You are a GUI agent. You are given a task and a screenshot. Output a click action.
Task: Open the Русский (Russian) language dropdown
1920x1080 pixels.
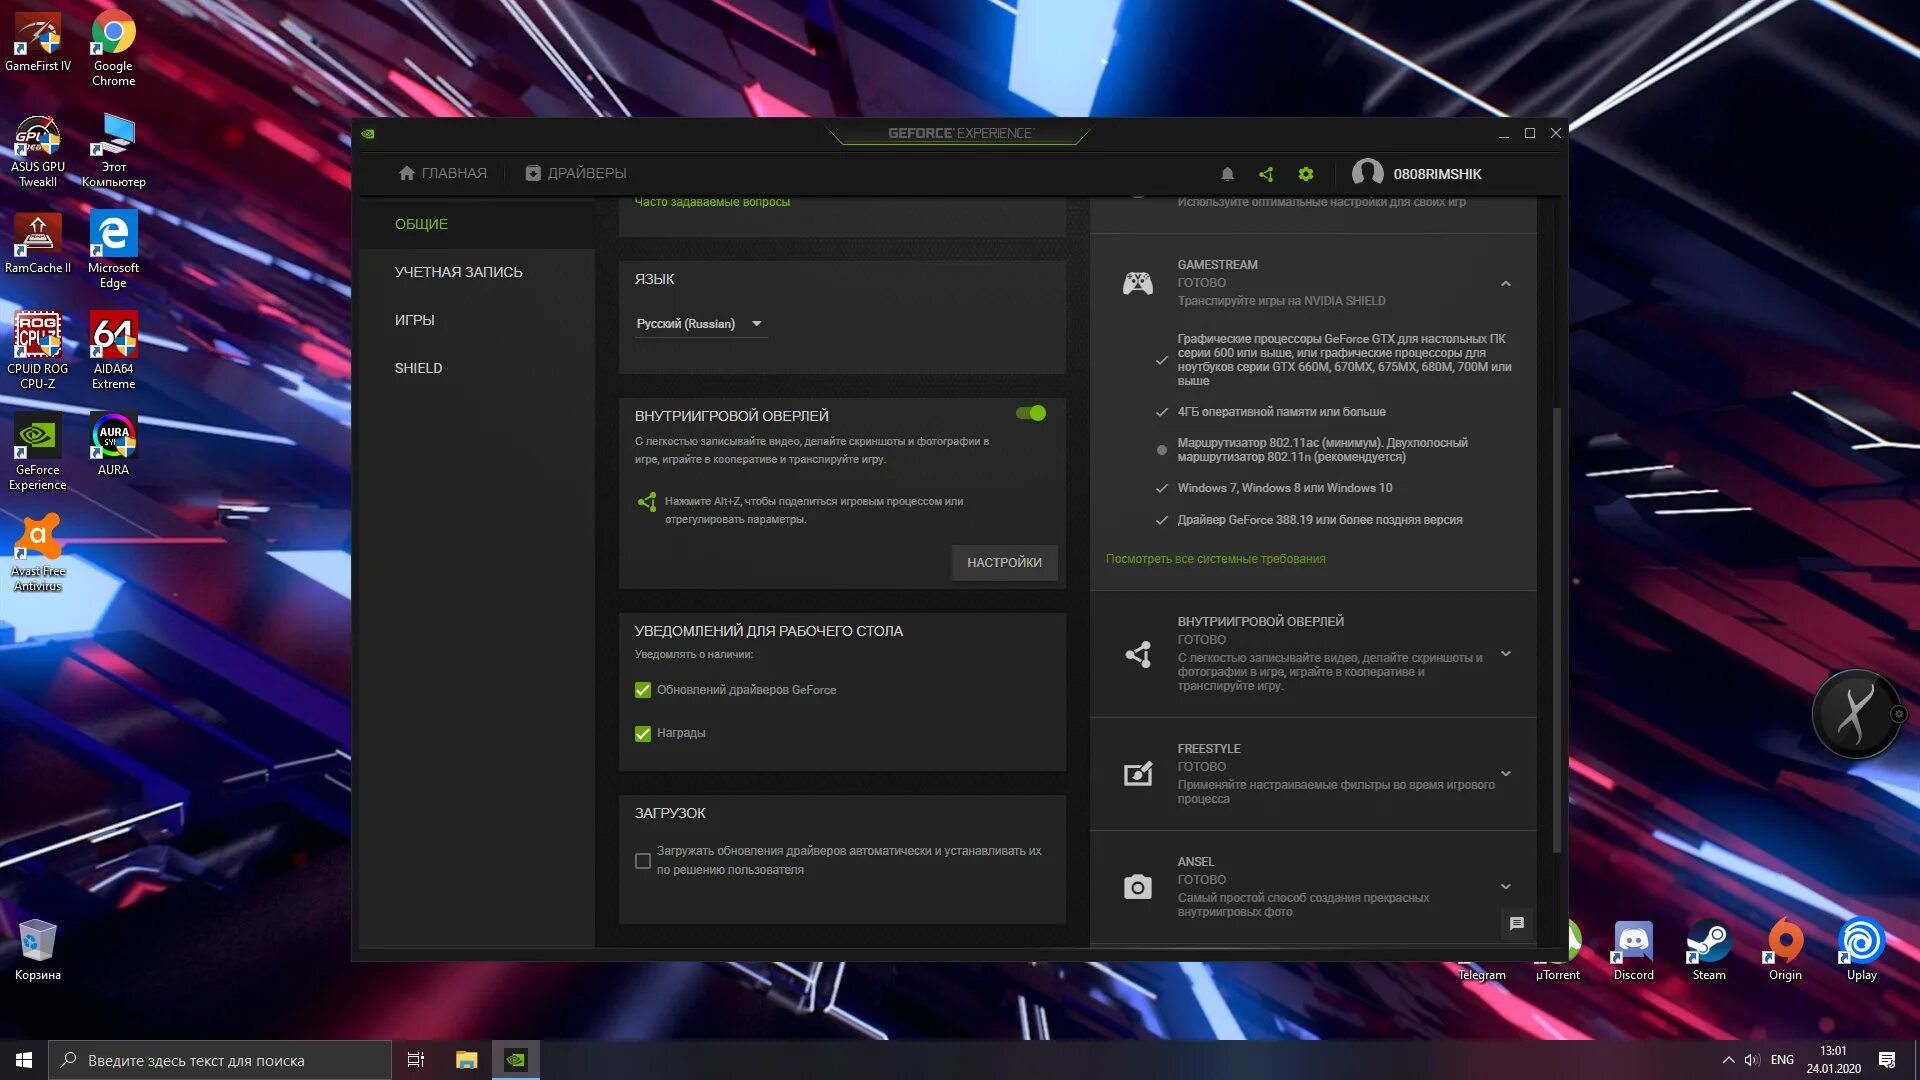click(x=700, y=324)
